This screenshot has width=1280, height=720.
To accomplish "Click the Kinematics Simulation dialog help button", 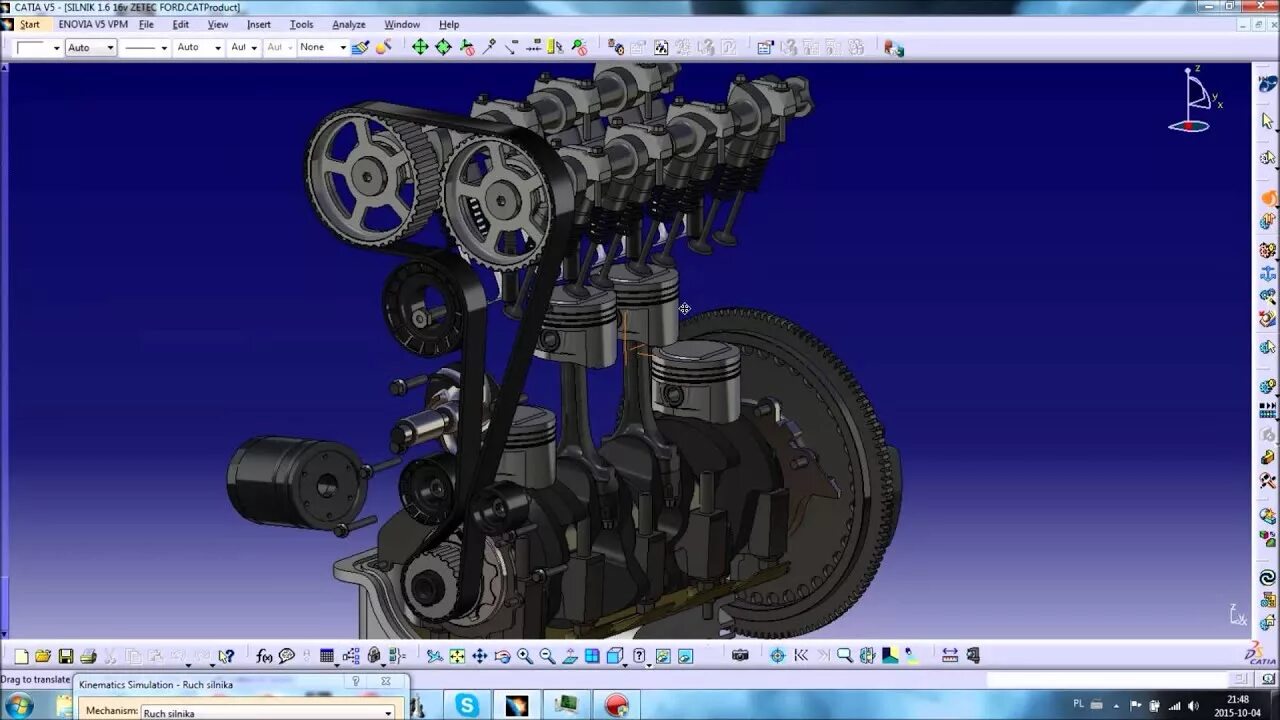I will point(355,681).
